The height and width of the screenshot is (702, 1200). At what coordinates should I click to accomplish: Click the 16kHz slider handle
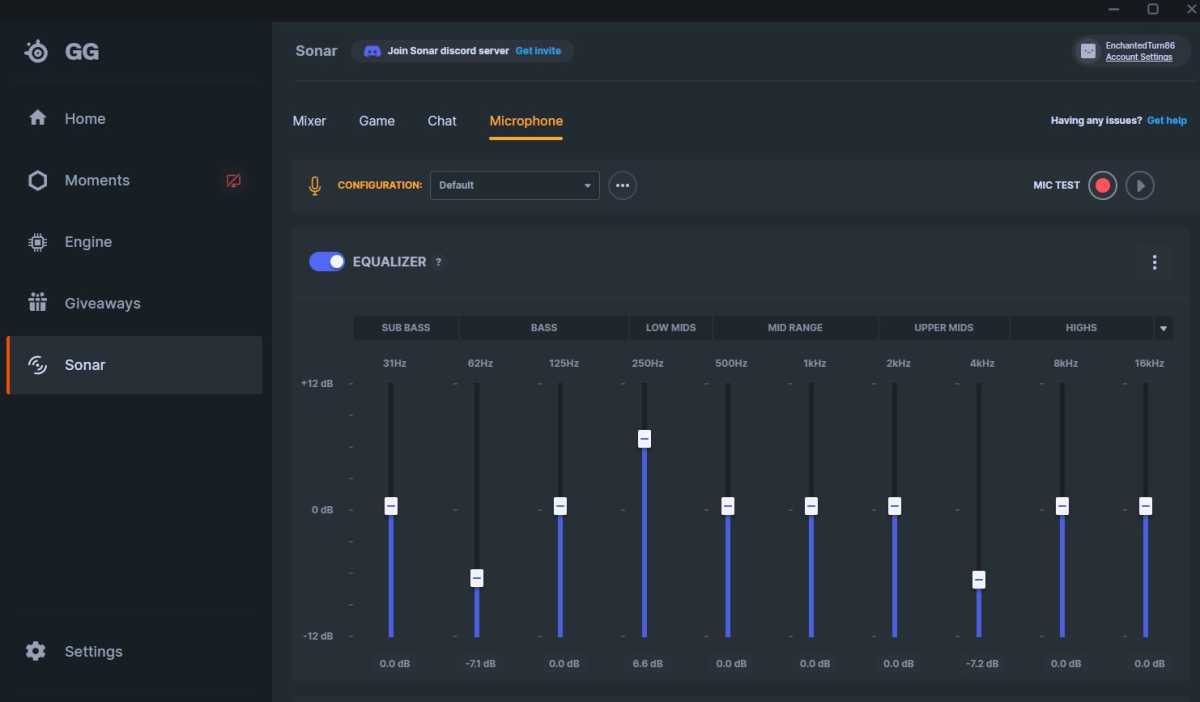click(1146, 506)
